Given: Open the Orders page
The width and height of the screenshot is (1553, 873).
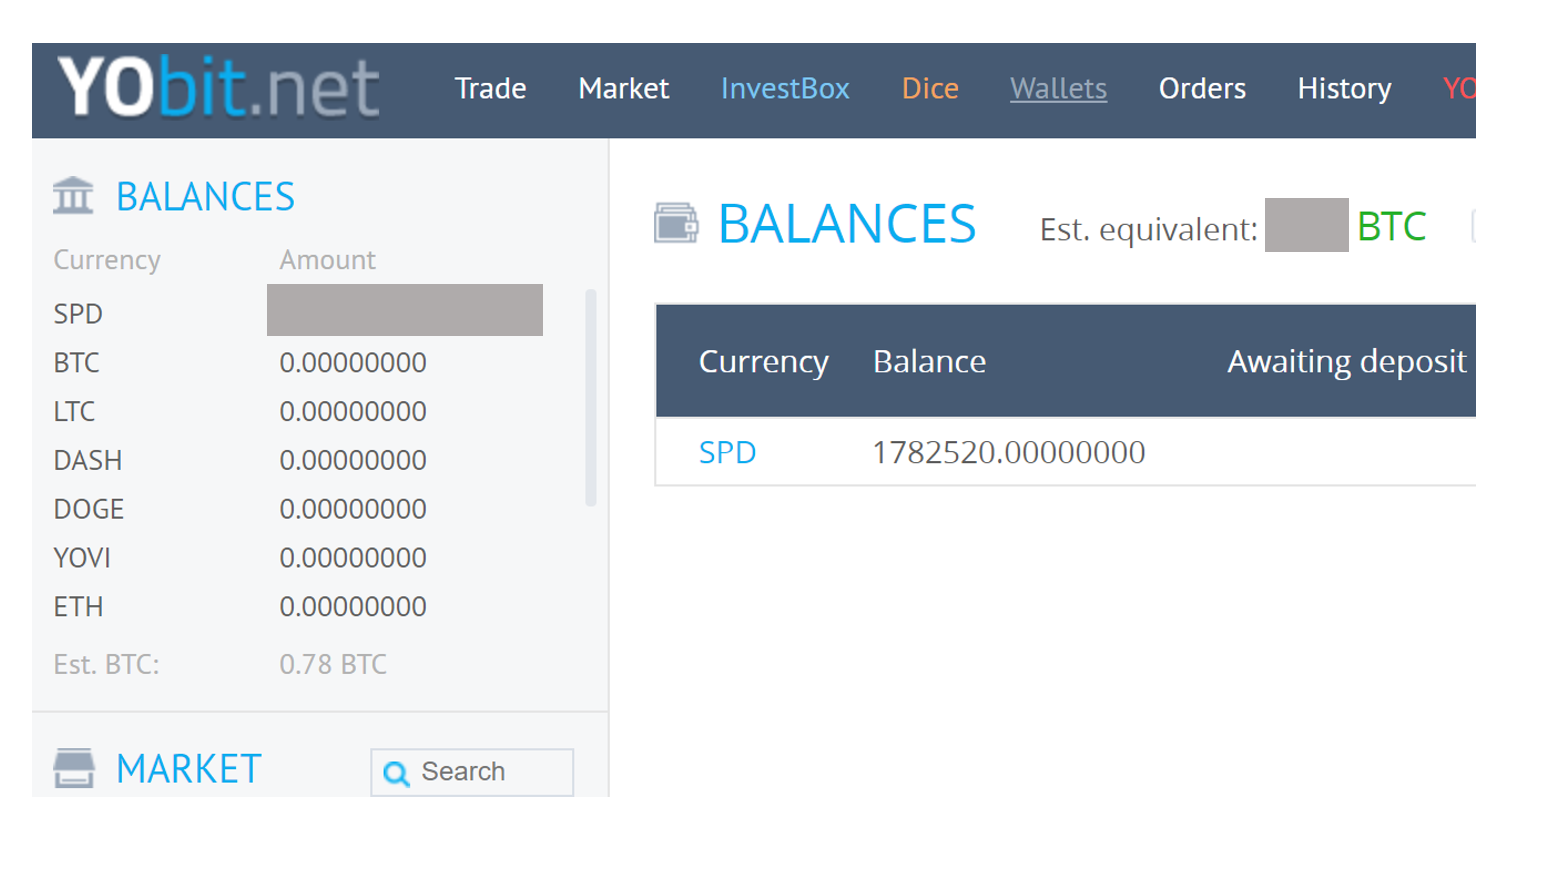Looking at the screenshot, I should point(1202,89).
